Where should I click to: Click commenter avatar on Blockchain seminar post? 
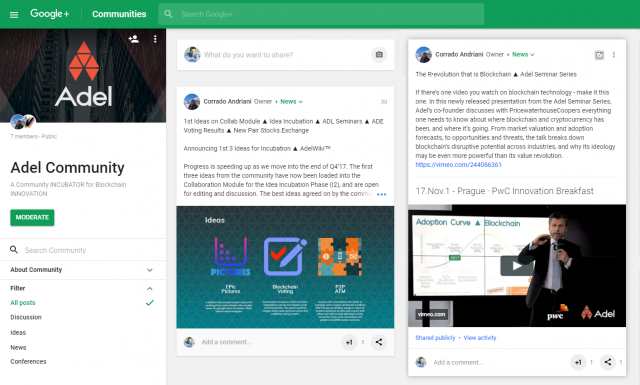(421, 362)
